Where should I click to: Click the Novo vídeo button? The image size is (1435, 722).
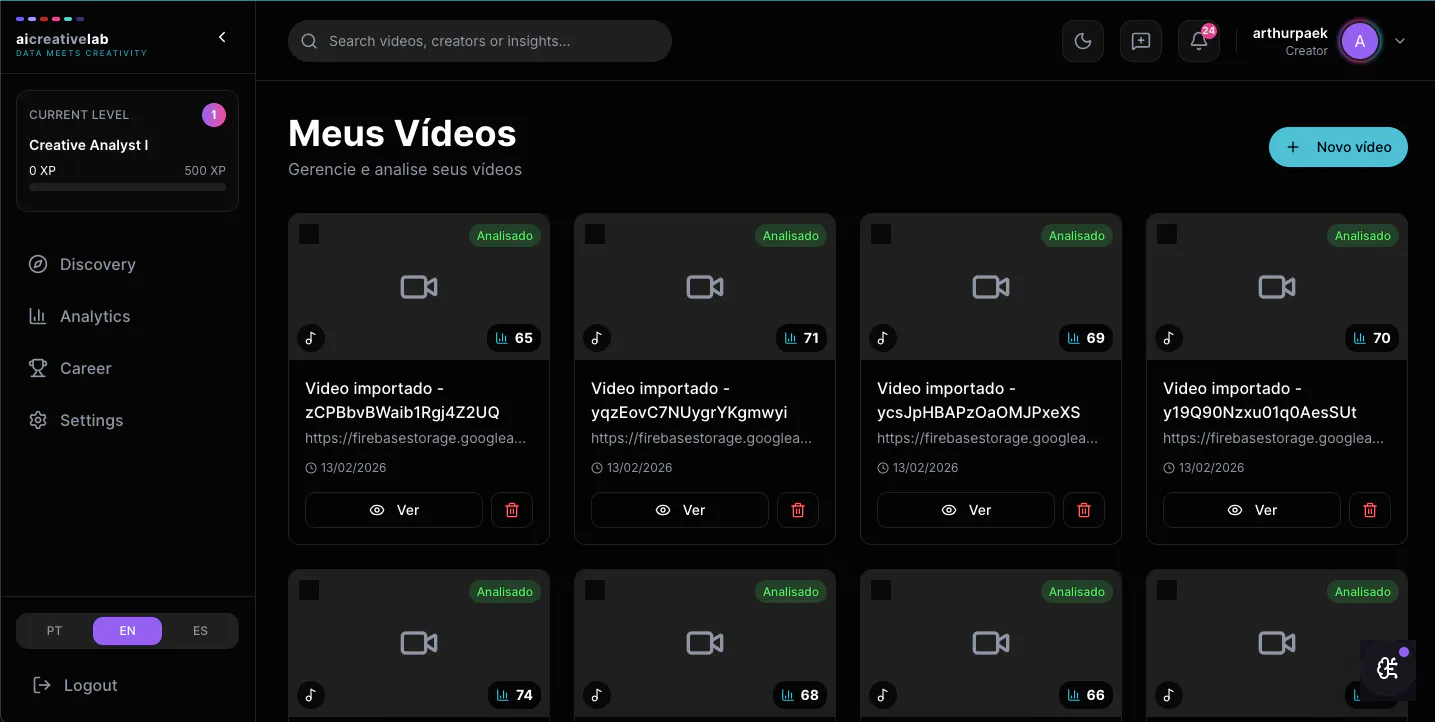click(1338, 147)
